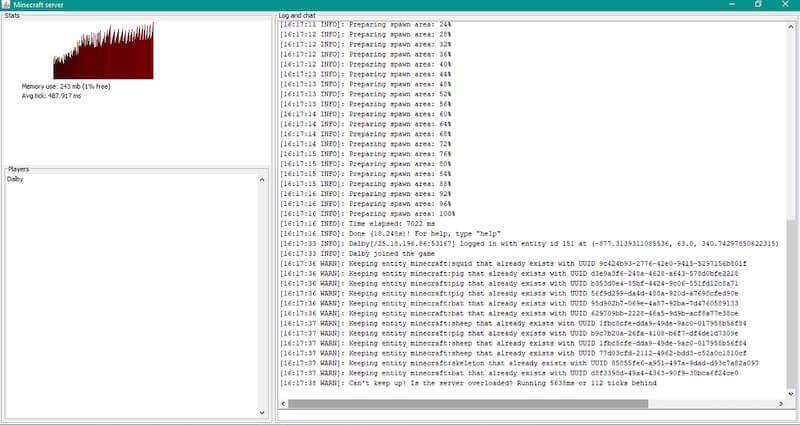Click the 'Preparing spawn area: 44%' log line
Image resolution: width=800 pixels, height=425 pixels.
point(366,74)
